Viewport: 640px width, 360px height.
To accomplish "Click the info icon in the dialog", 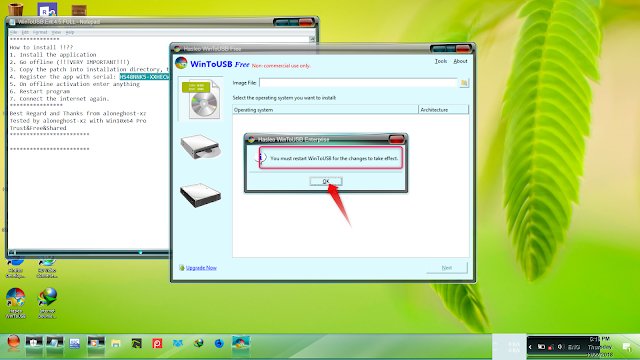I will coord(261,158).
